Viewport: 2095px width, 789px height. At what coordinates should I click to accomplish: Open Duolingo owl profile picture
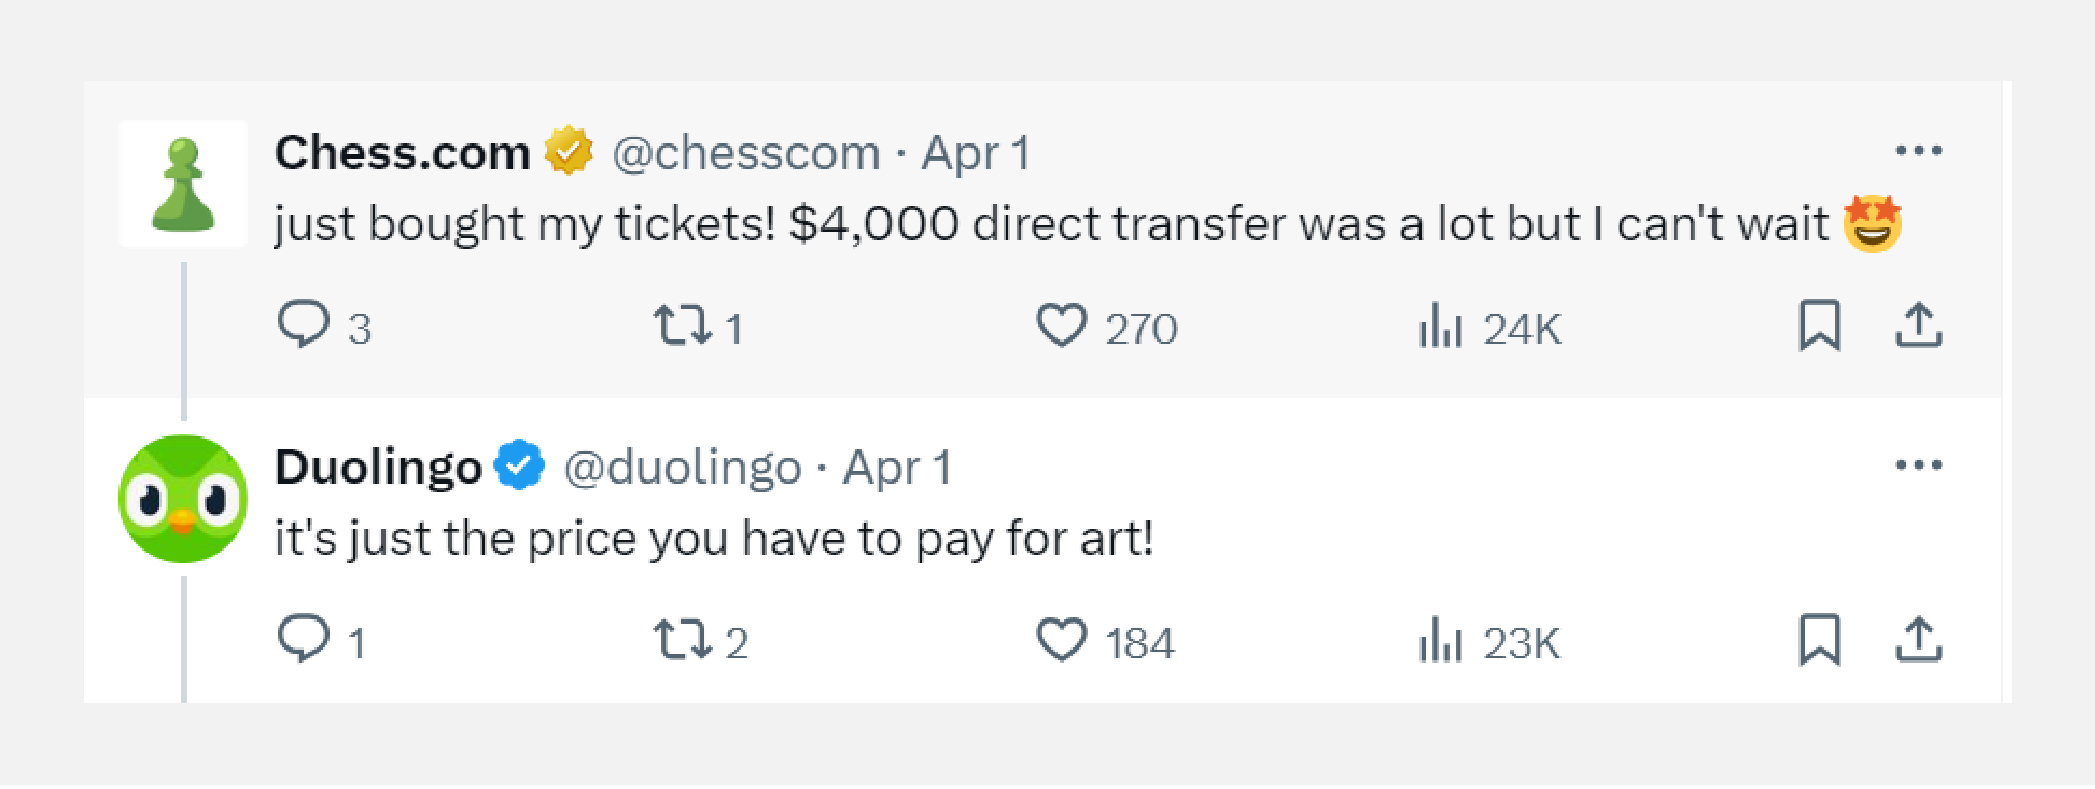click(183, 498)
